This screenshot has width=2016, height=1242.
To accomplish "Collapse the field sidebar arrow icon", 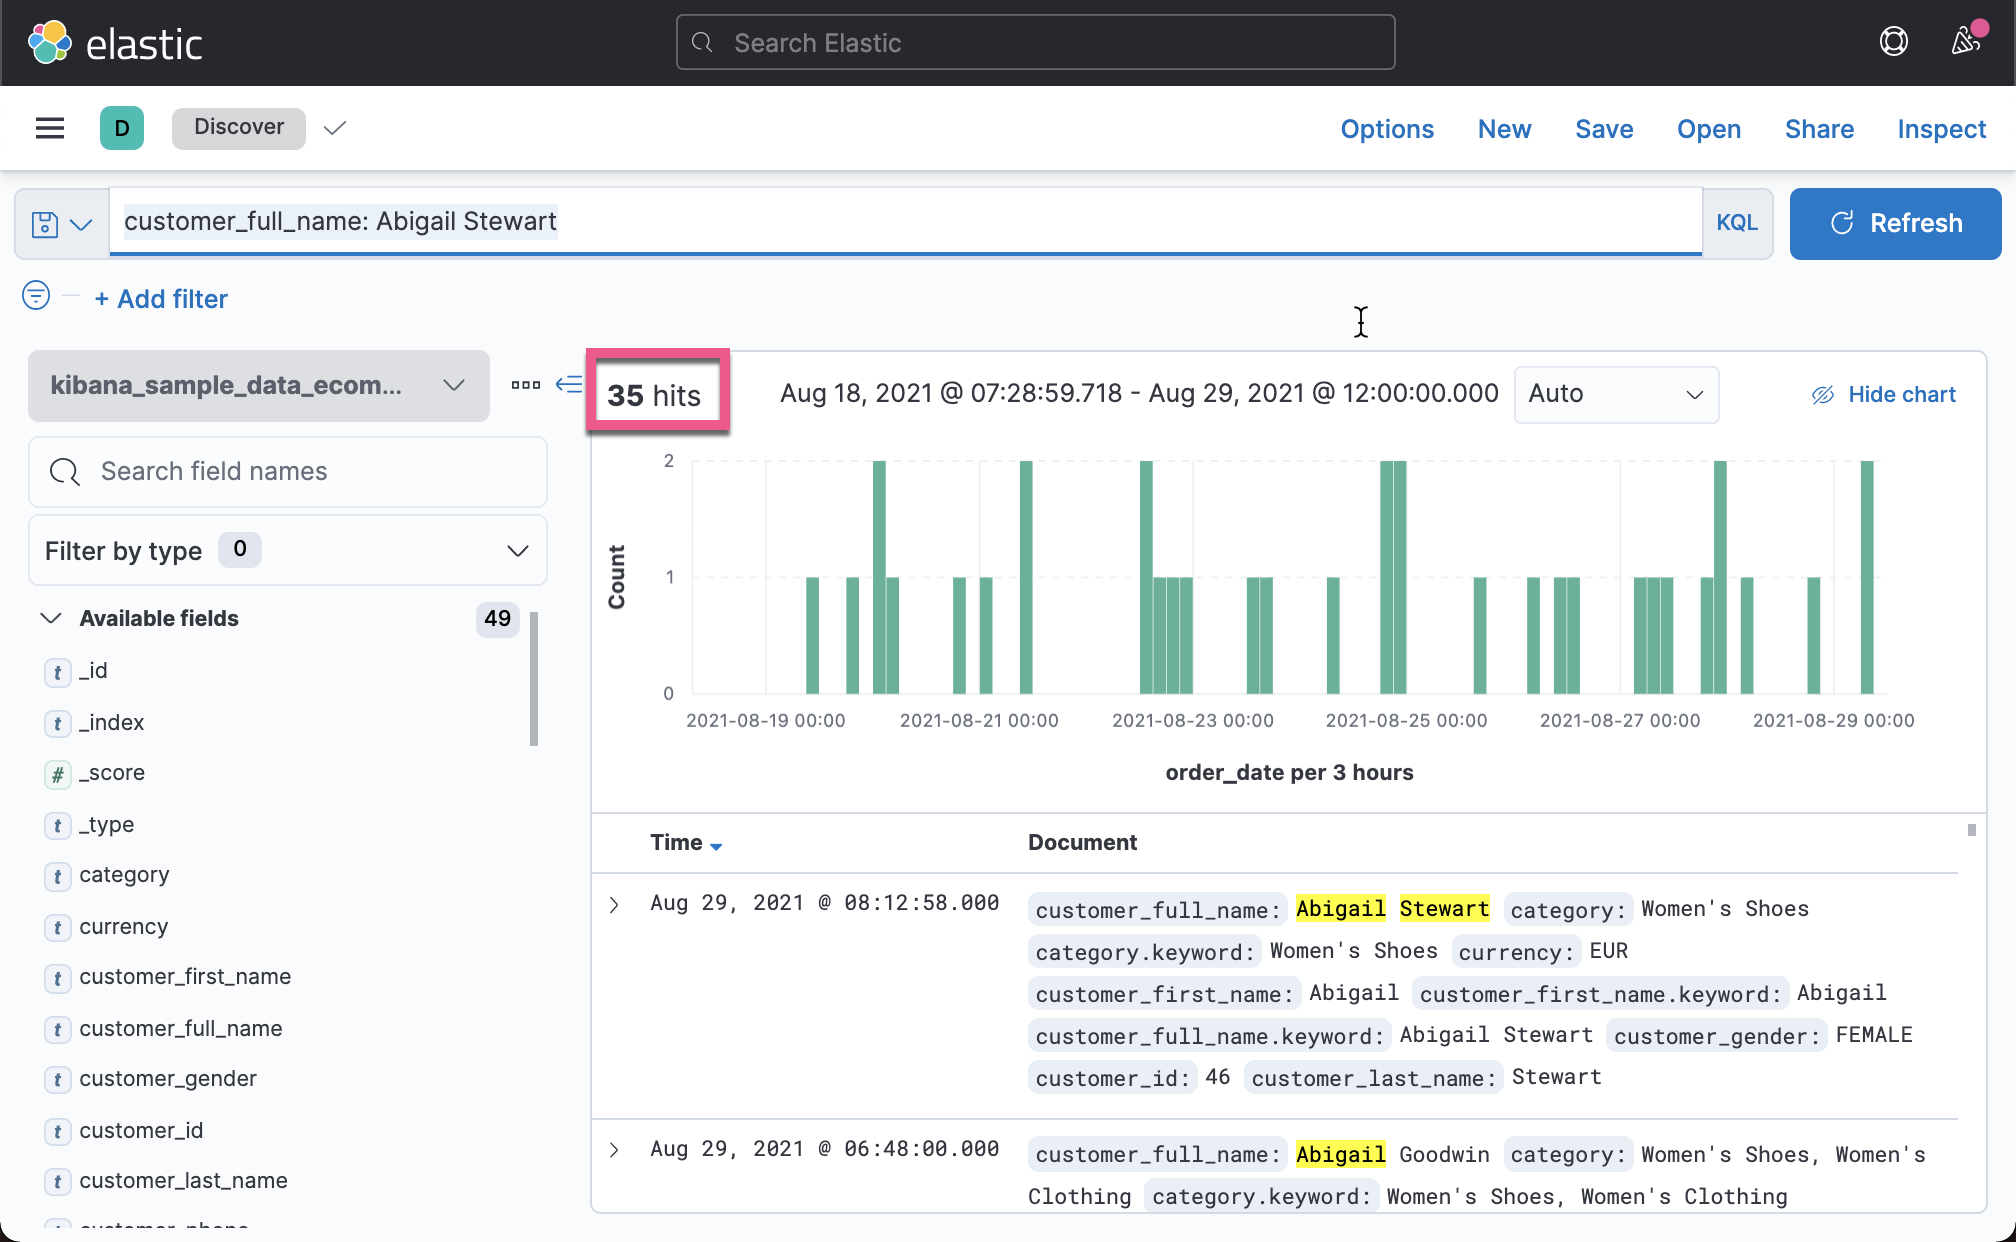I will click(569, 385).
